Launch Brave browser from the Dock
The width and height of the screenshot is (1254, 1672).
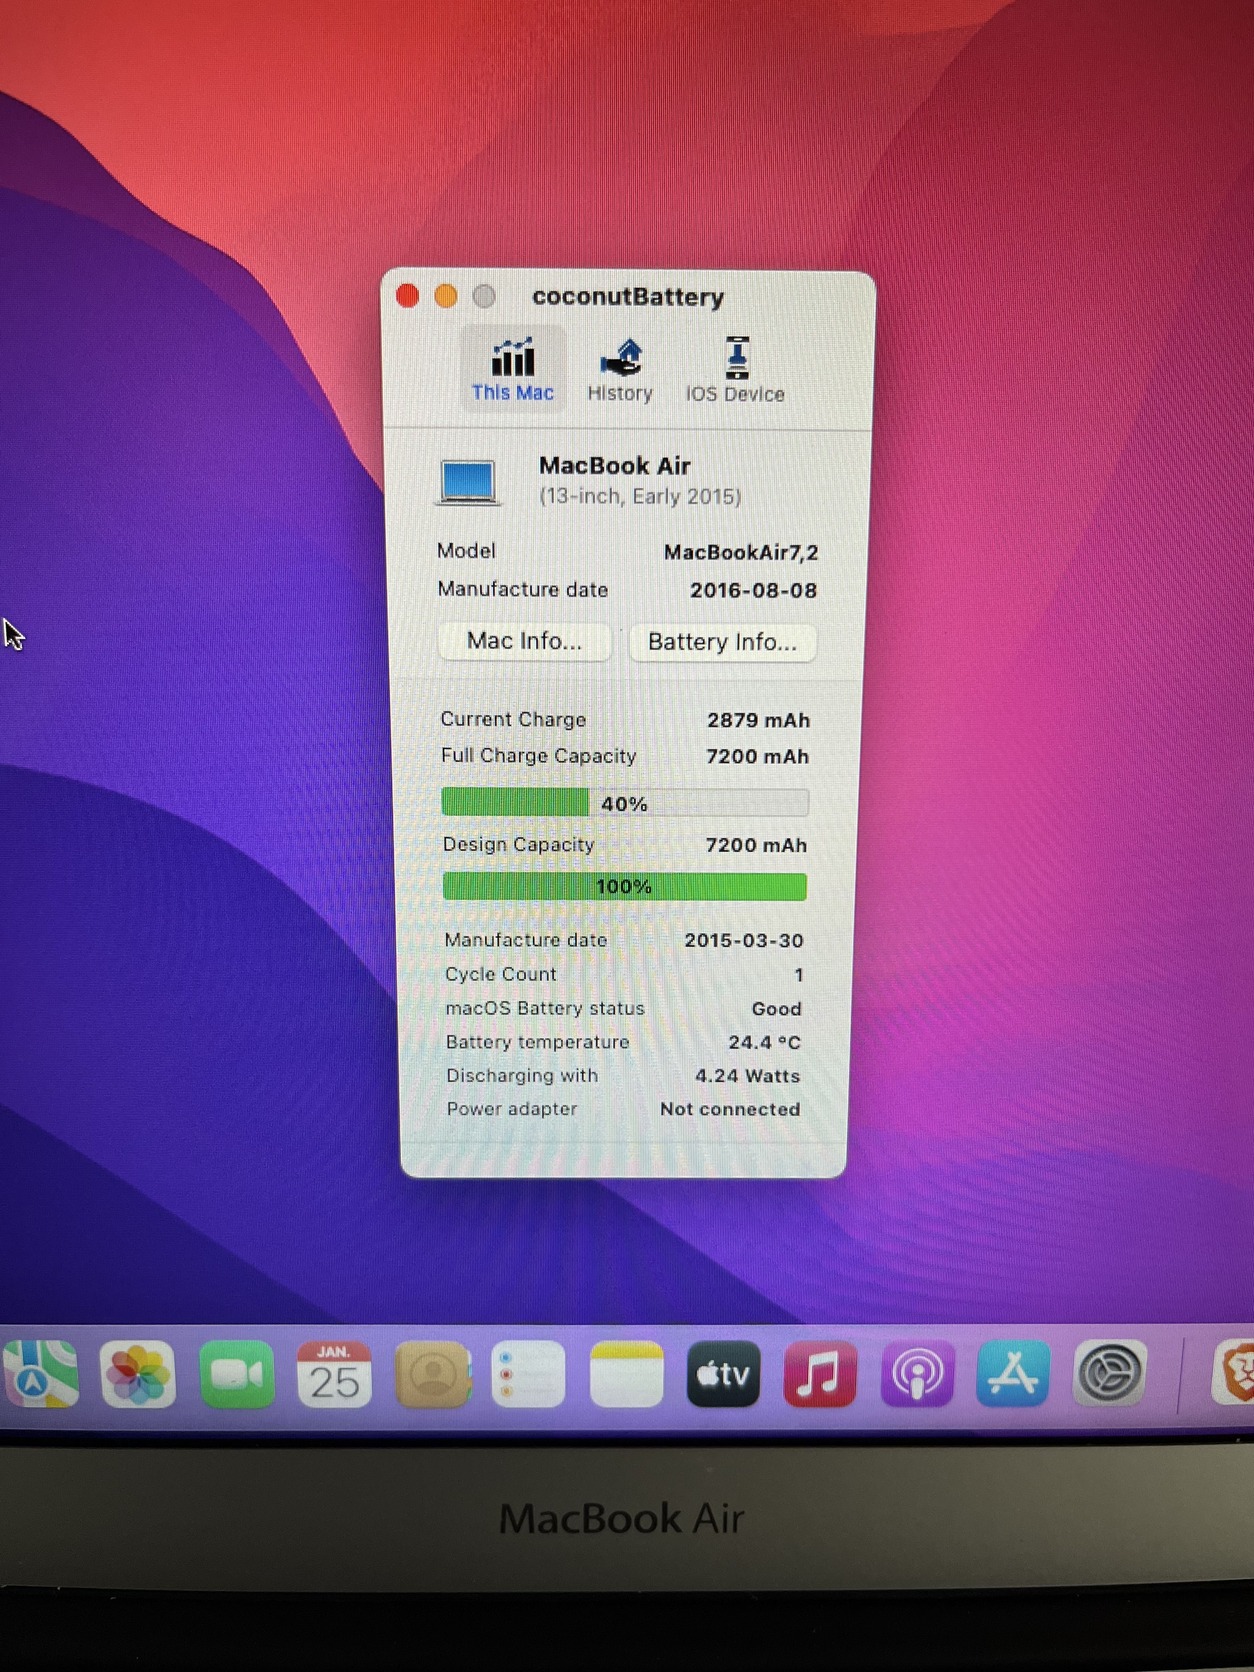pyautogui.click(x=1233, y=1373)
